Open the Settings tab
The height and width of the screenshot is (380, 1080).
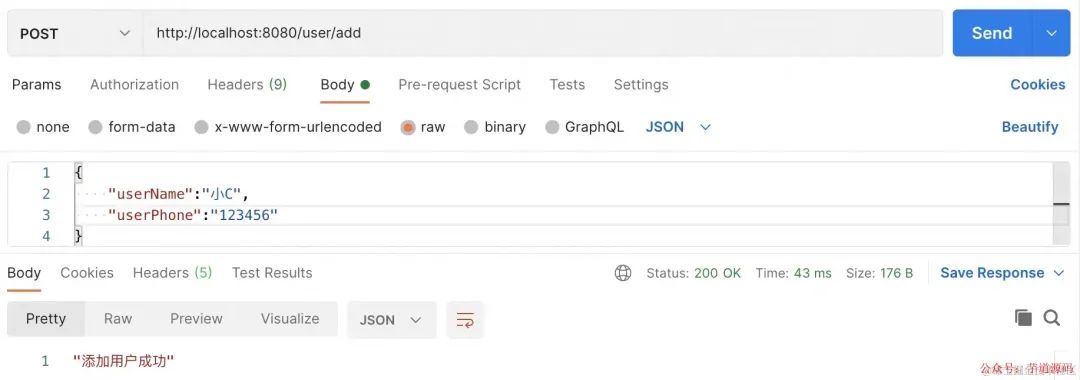click(x=641, y=85)
